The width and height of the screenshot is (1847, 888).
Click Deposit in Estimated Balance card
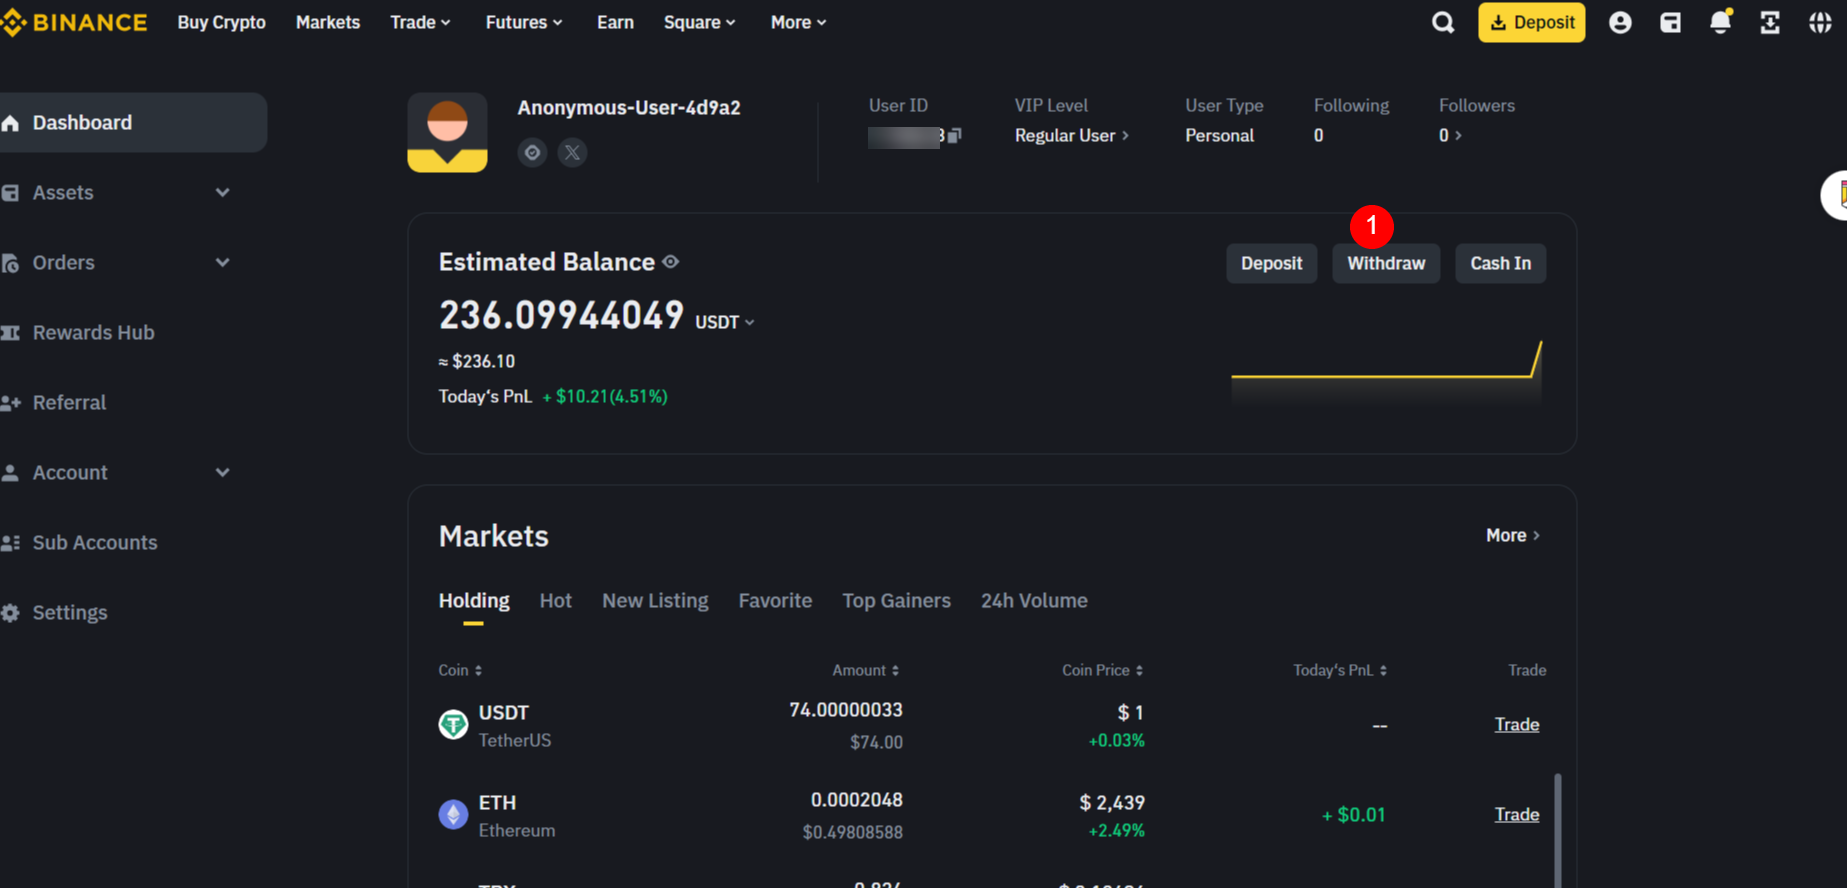[x=1271, y=263]
